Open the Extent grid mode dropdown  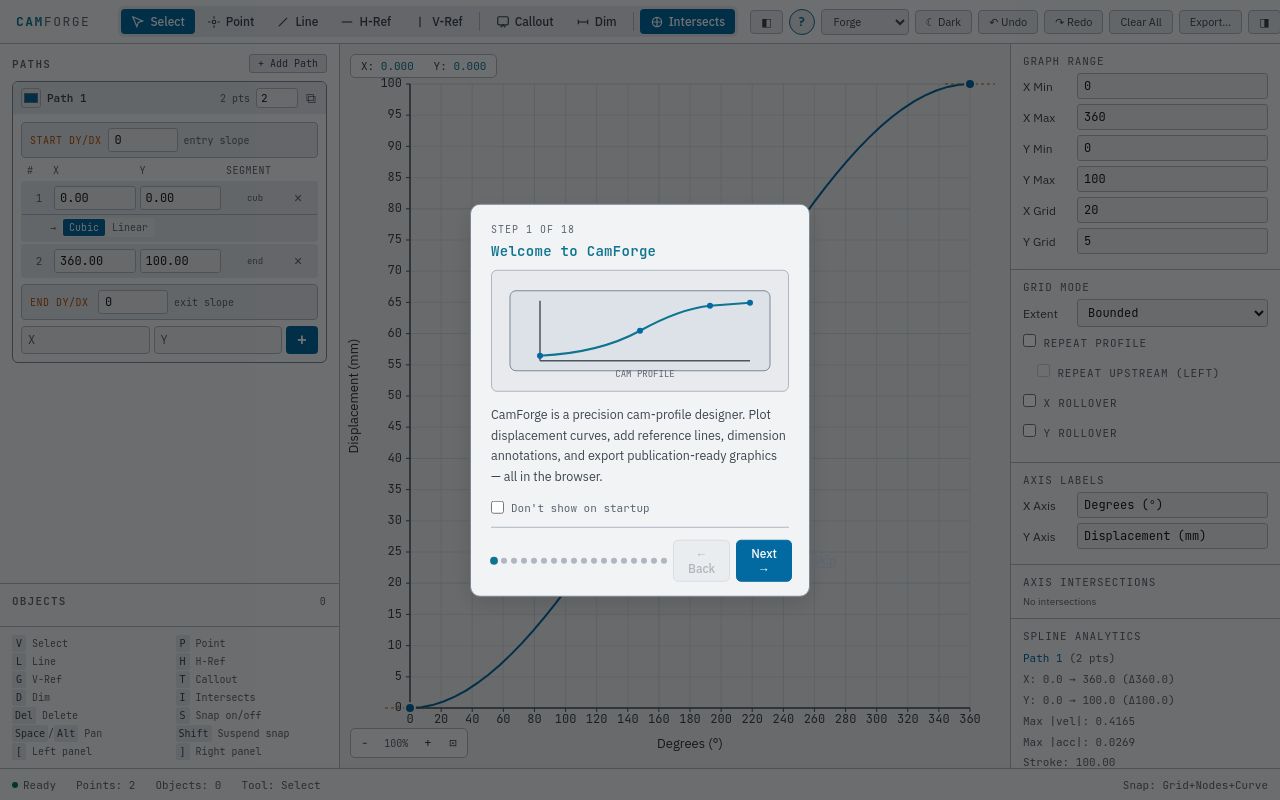[x=1172, y=313]
